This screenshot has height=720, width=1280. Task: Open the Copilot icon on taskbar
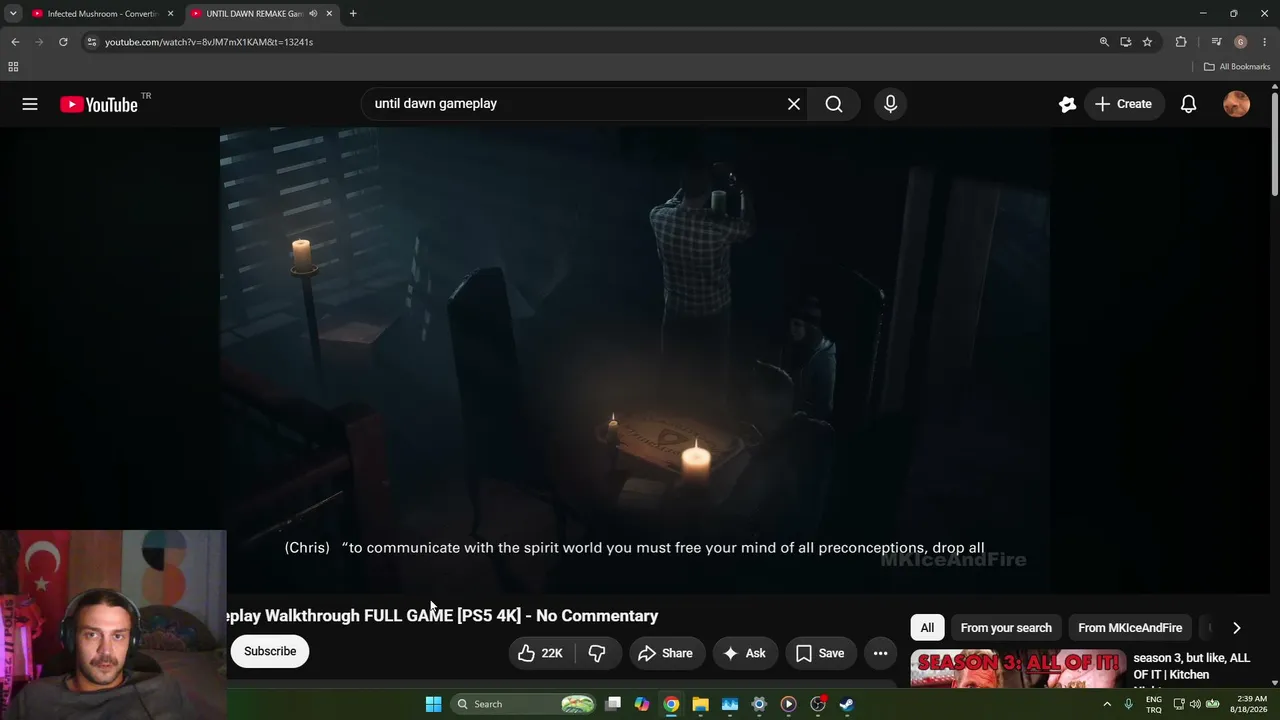tap(642, 704)
